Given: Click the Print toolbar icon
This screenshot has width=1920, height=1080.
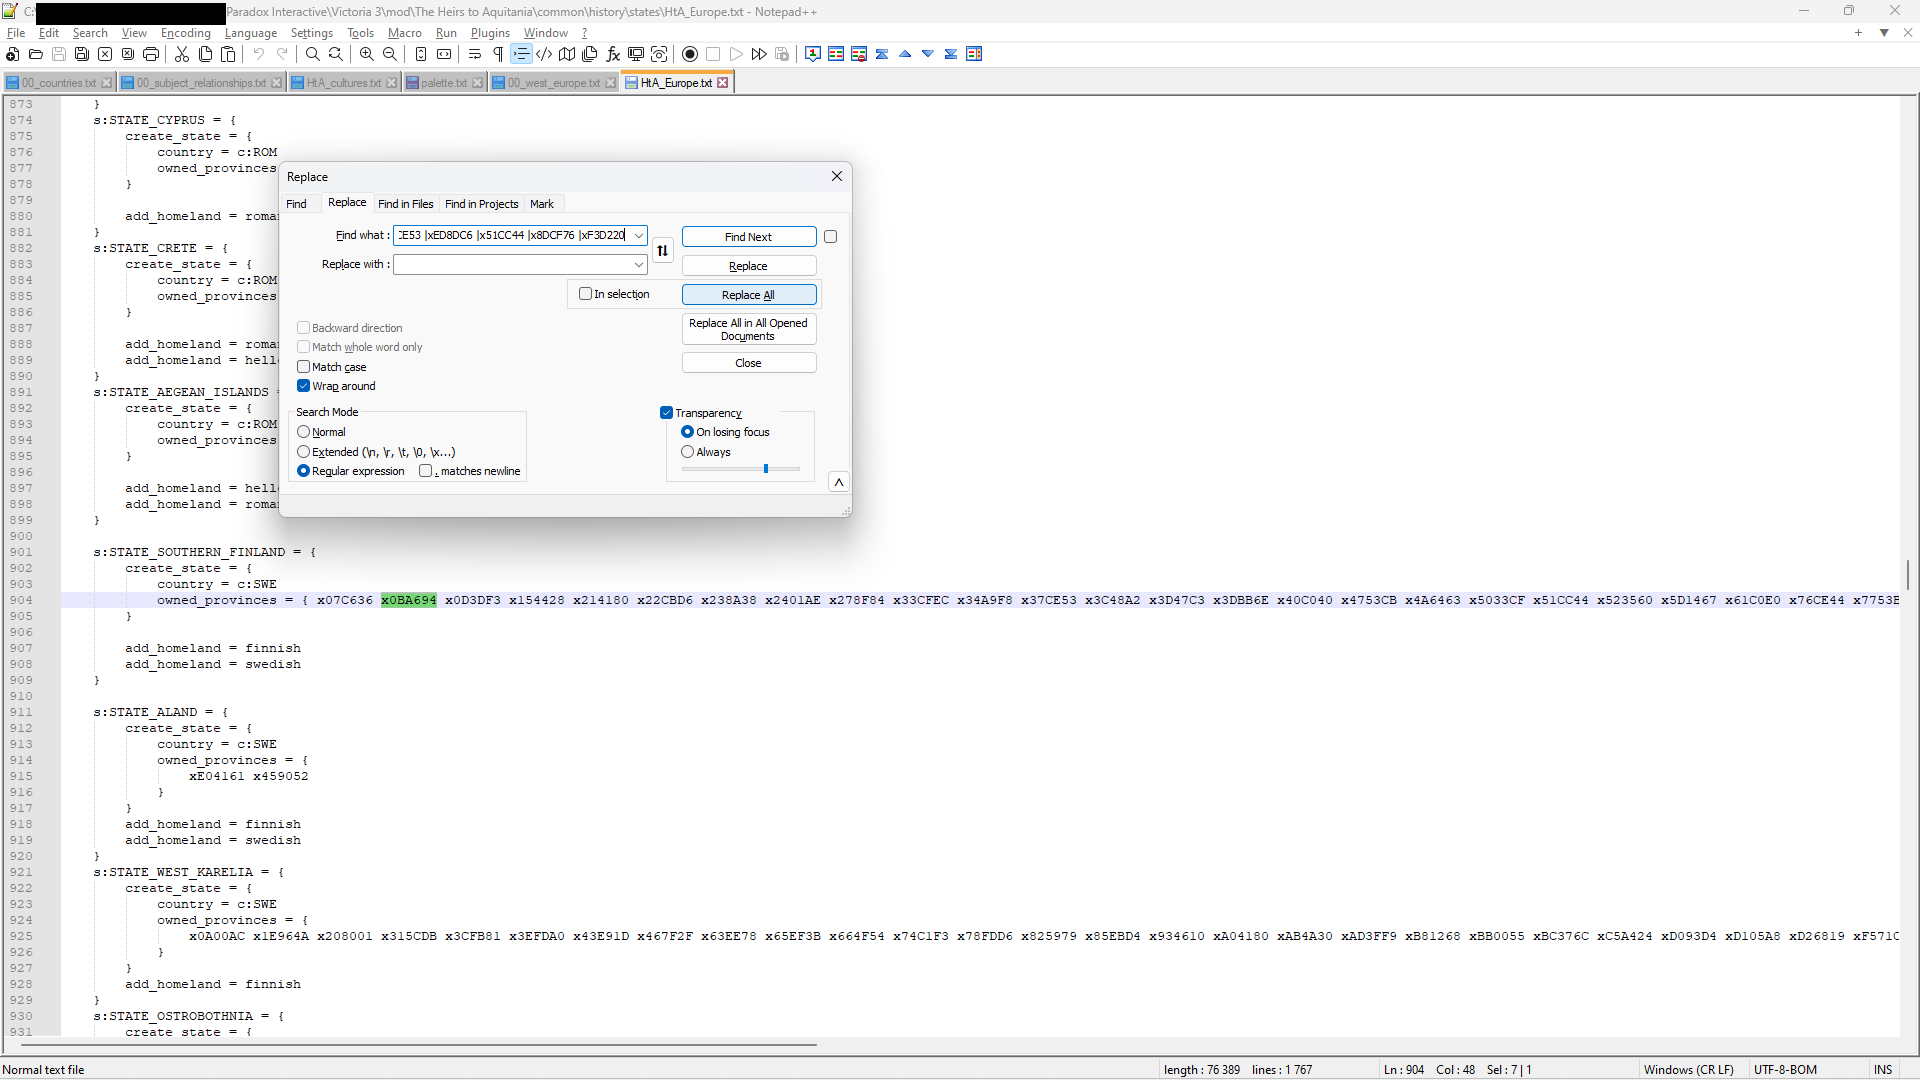Looking at the screenshot, I should point(151,54).
